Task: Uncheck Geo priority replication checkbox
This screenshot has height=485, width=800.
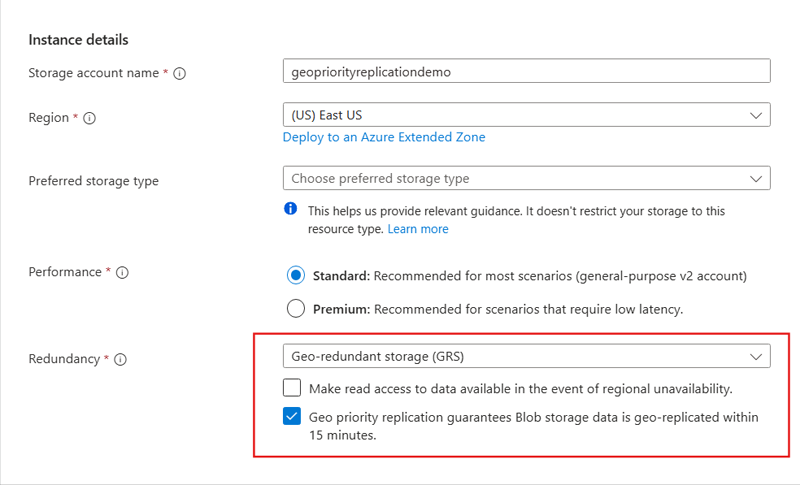Action: coord(292,417)
